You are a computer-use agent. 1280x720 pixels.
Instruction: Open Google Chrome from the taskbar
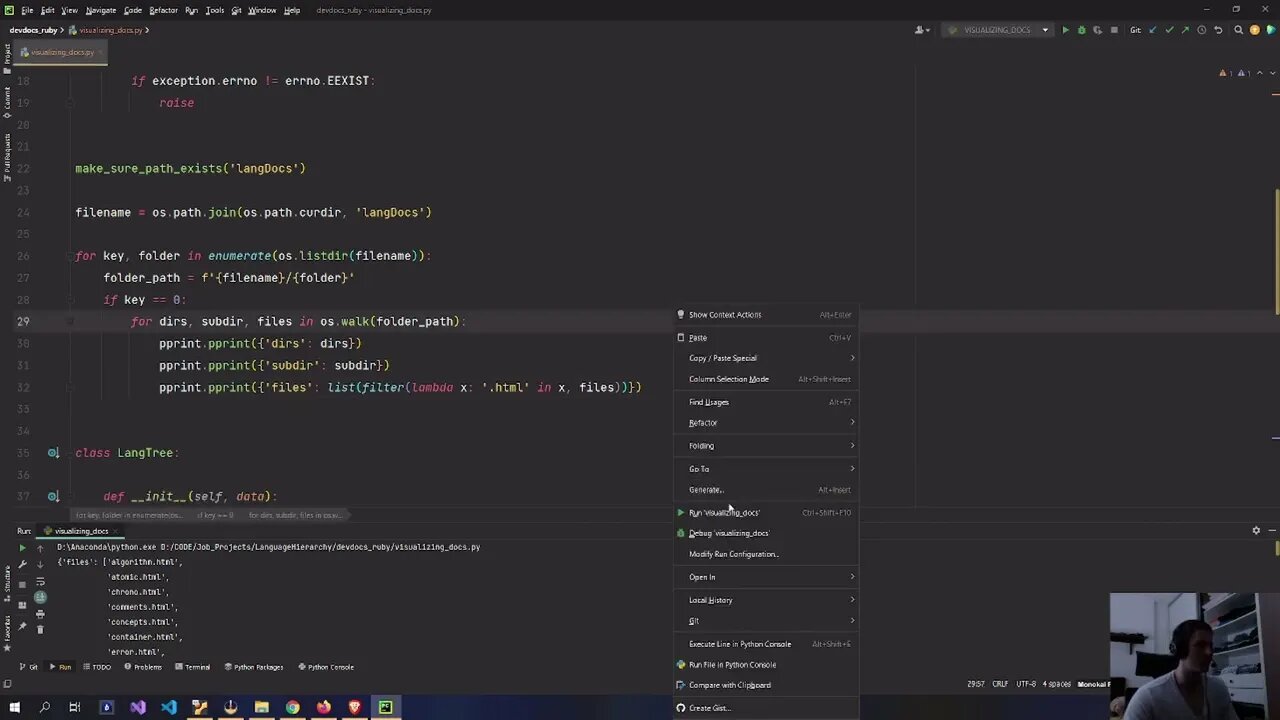292,707
